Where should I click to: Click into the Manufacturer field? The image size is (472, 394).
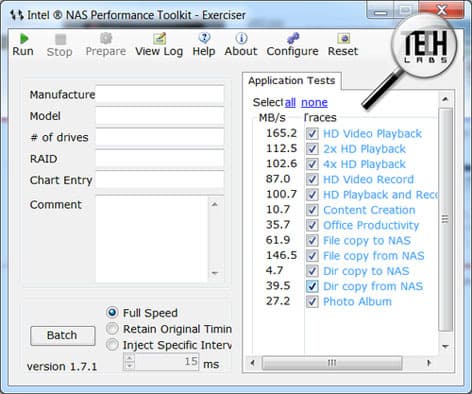160,95
